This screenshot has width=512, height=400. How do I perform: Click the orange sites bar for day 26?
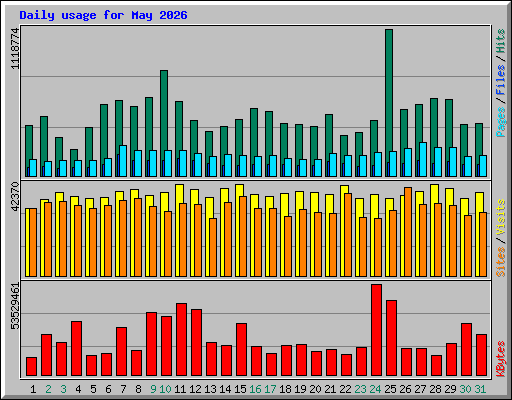click(x=408, y=232)
